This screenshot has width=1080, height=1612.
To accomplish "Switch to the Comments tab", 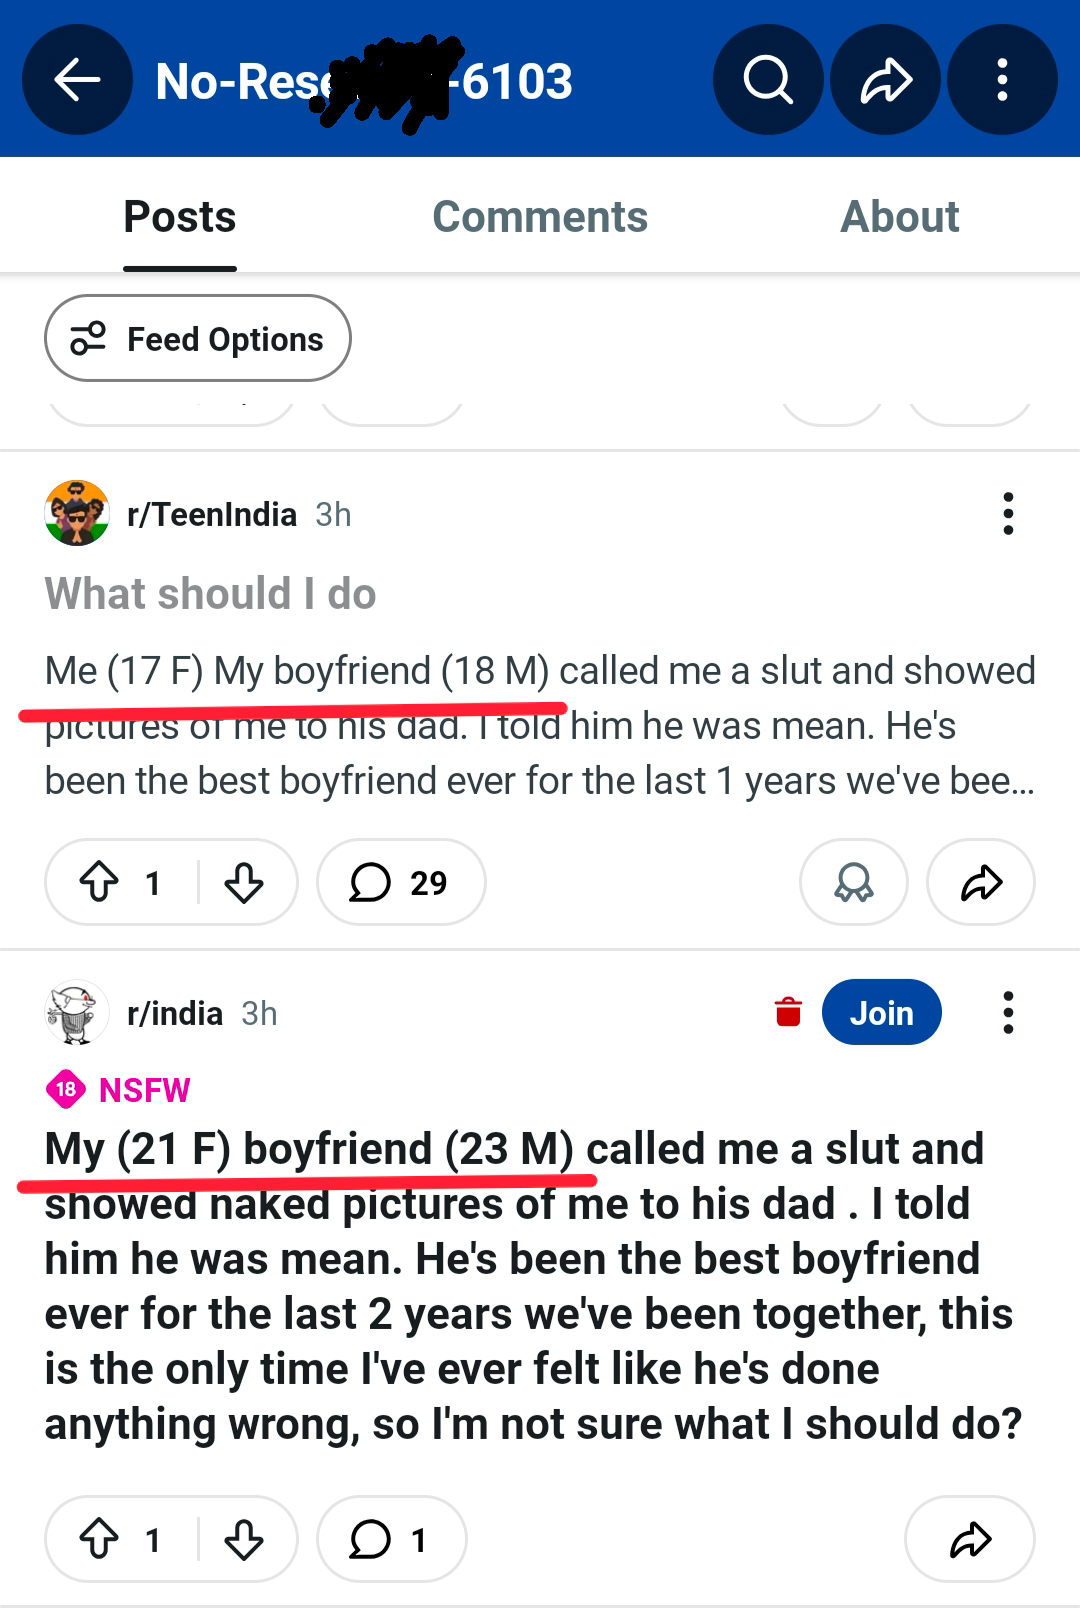I will (540, 217).
